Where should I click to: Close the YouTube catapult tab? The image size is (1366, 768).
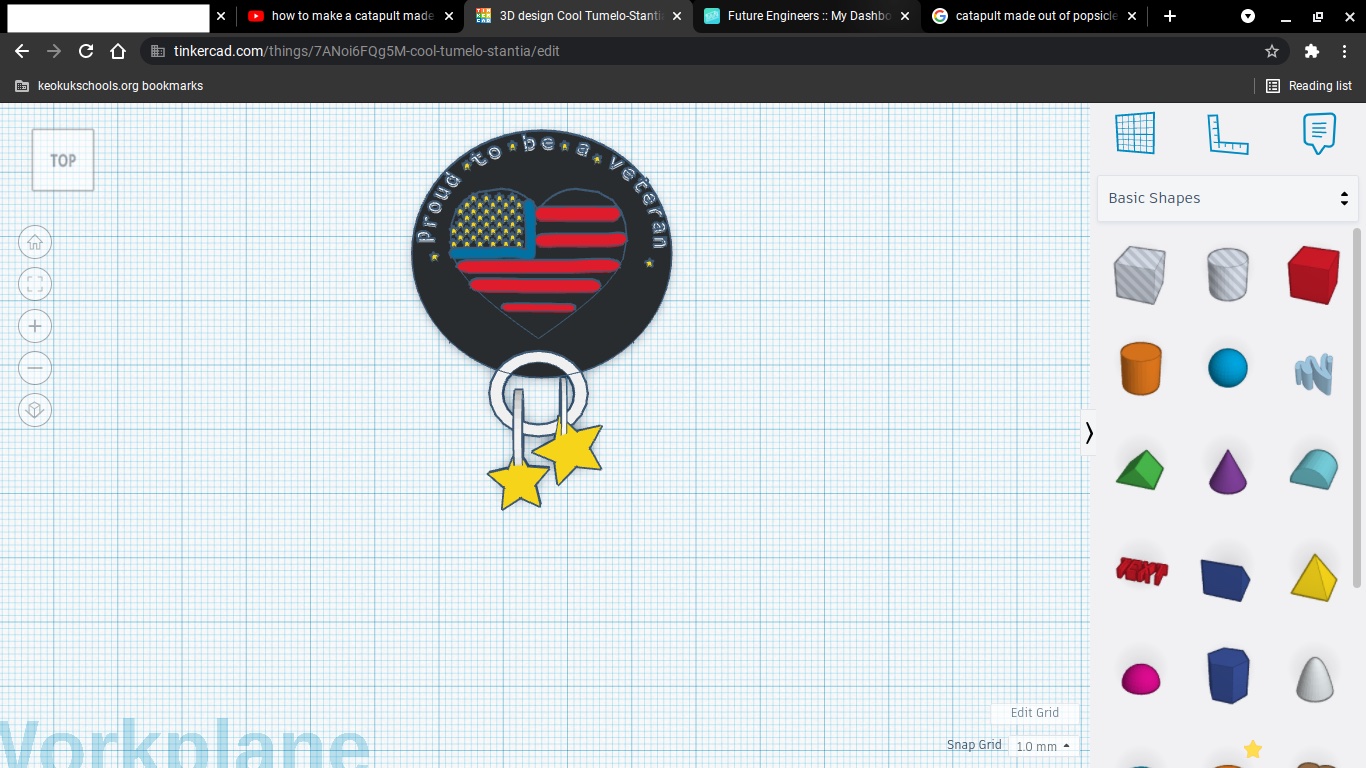tap(449, 16)
